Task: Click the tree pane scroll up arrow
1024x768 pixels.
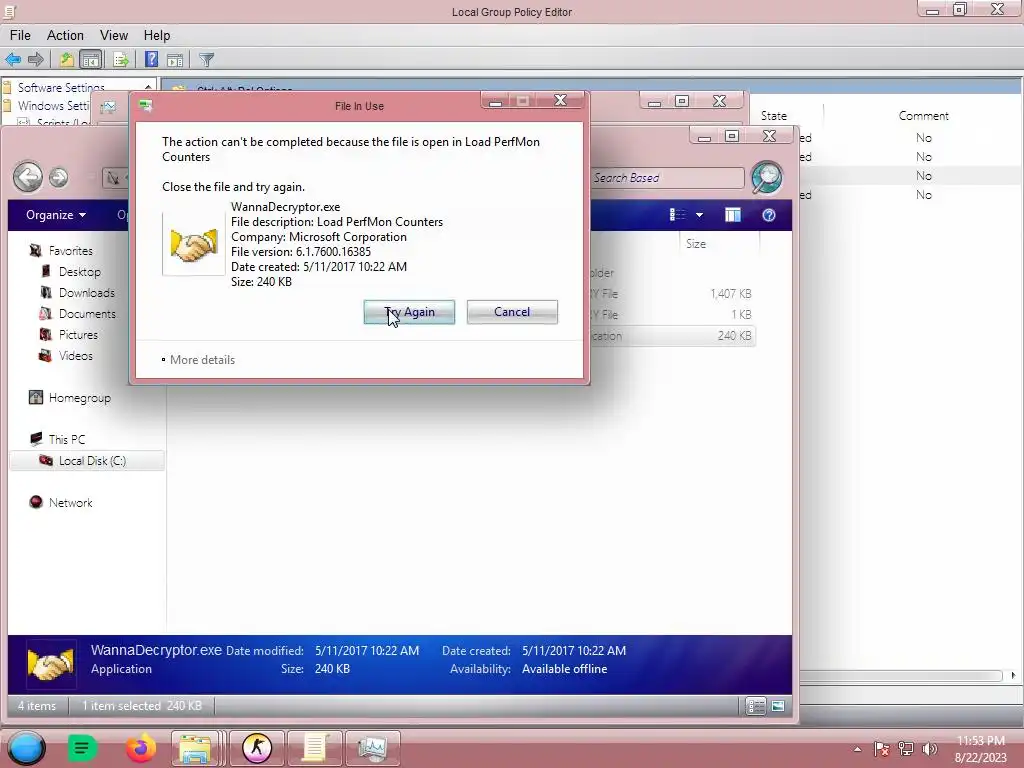Action: coord(148,87)
